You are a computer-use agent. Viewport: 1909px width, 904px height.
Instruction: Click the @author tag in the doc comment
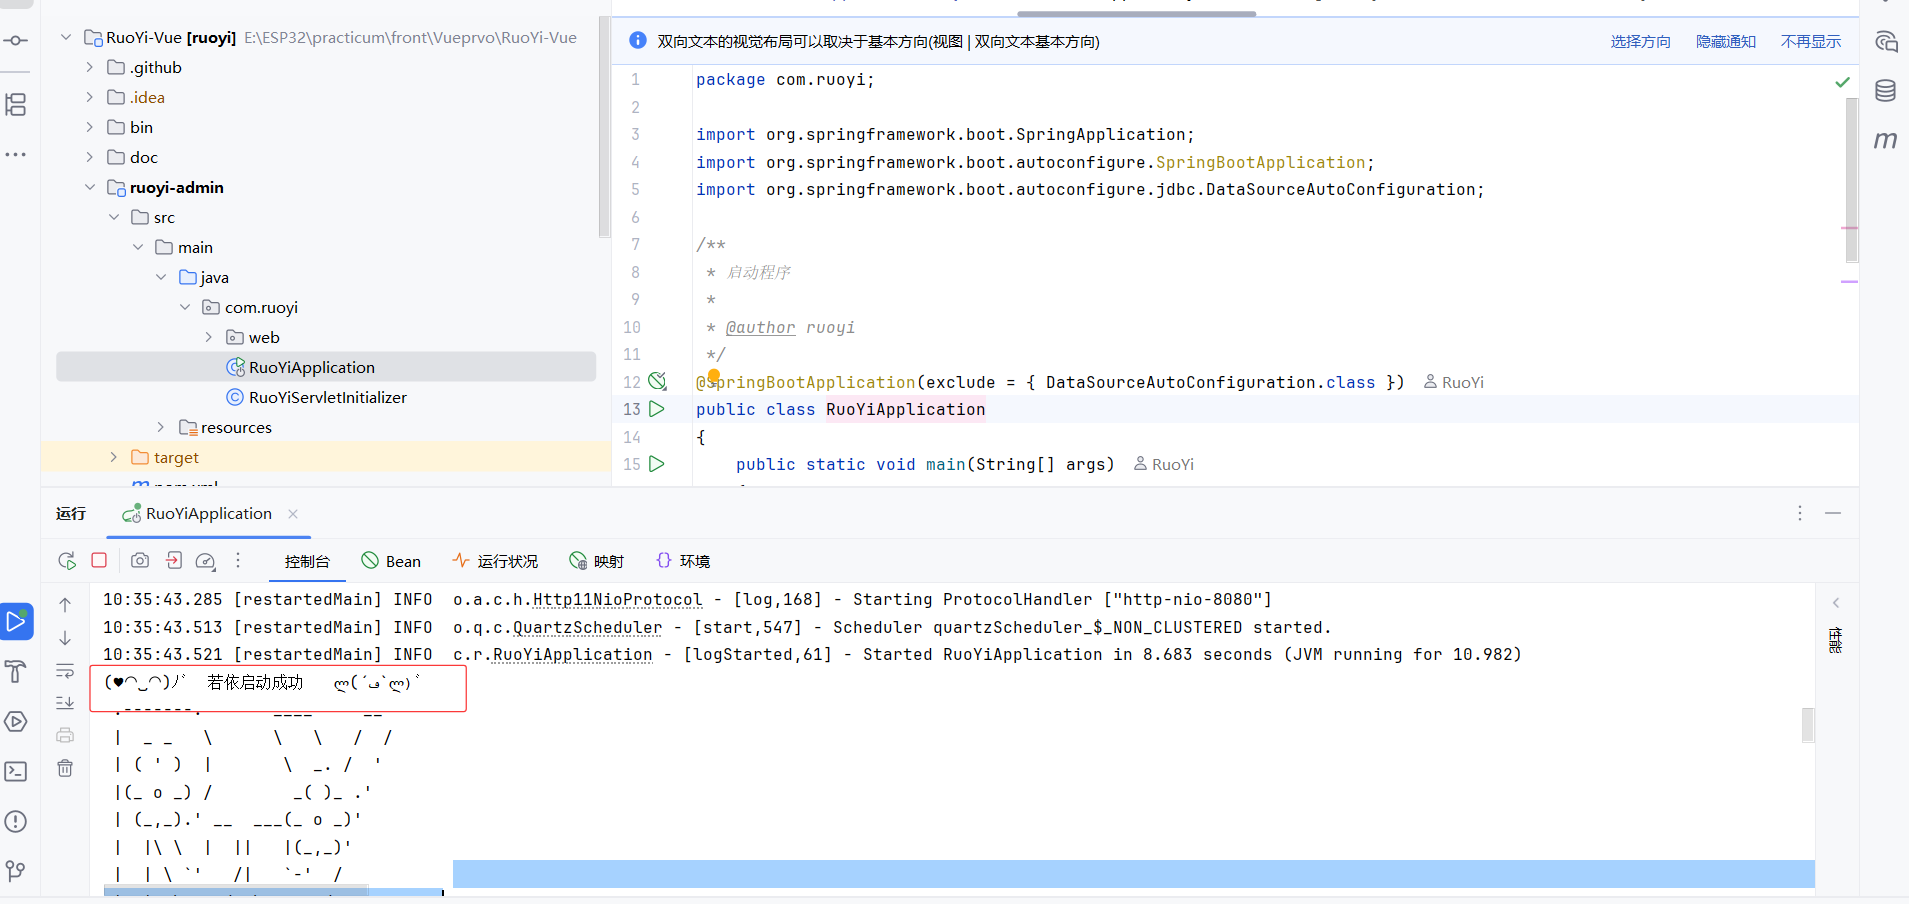point(760,328)
